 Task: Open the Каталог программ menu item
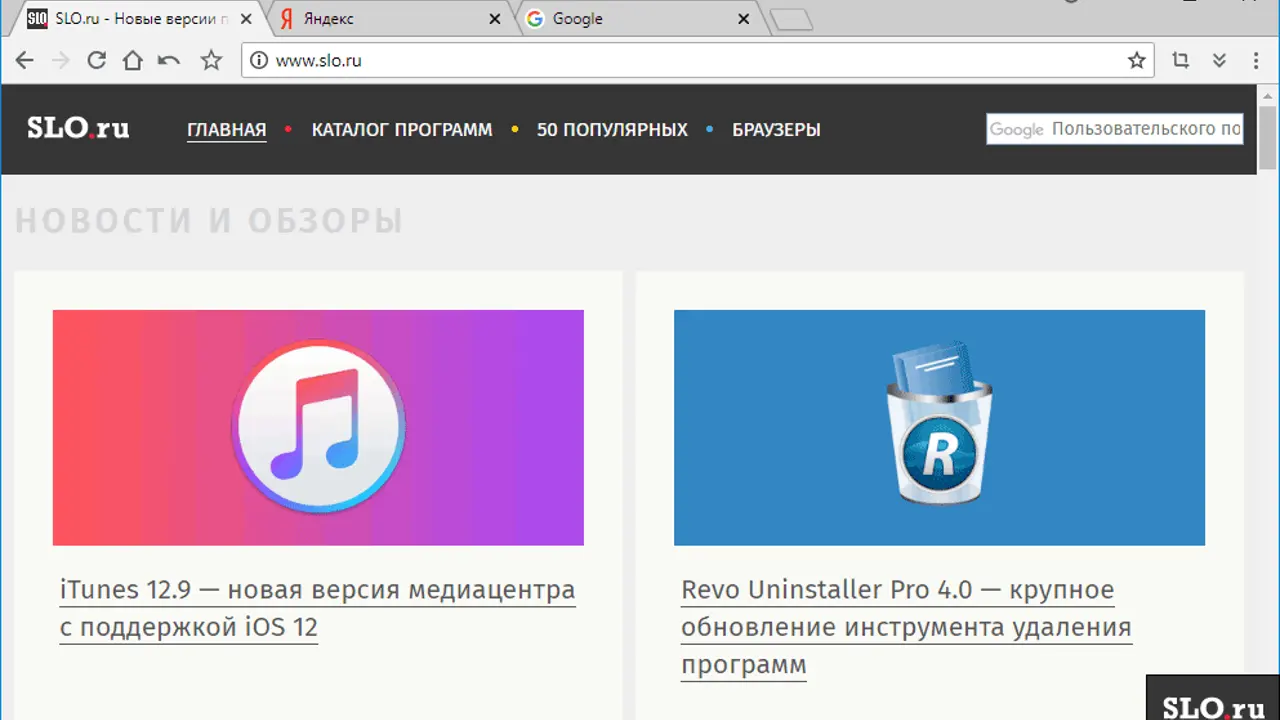pos(402,129)
